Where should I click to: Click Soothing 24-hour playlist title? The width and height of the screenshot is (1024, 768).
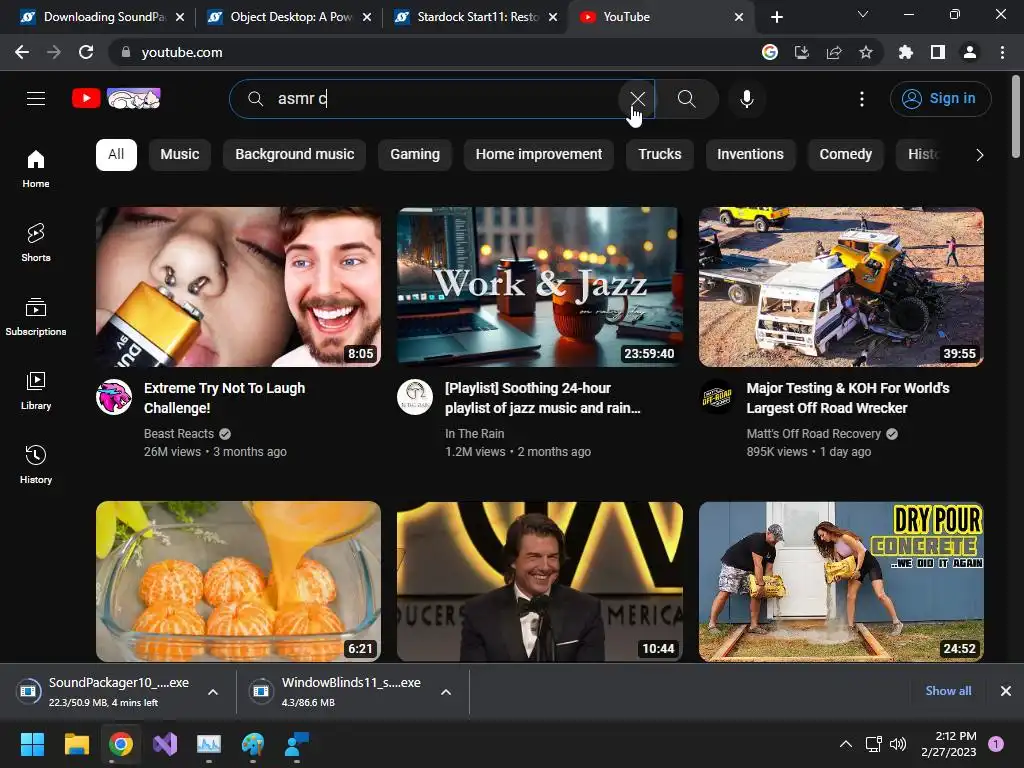(542, 398)
